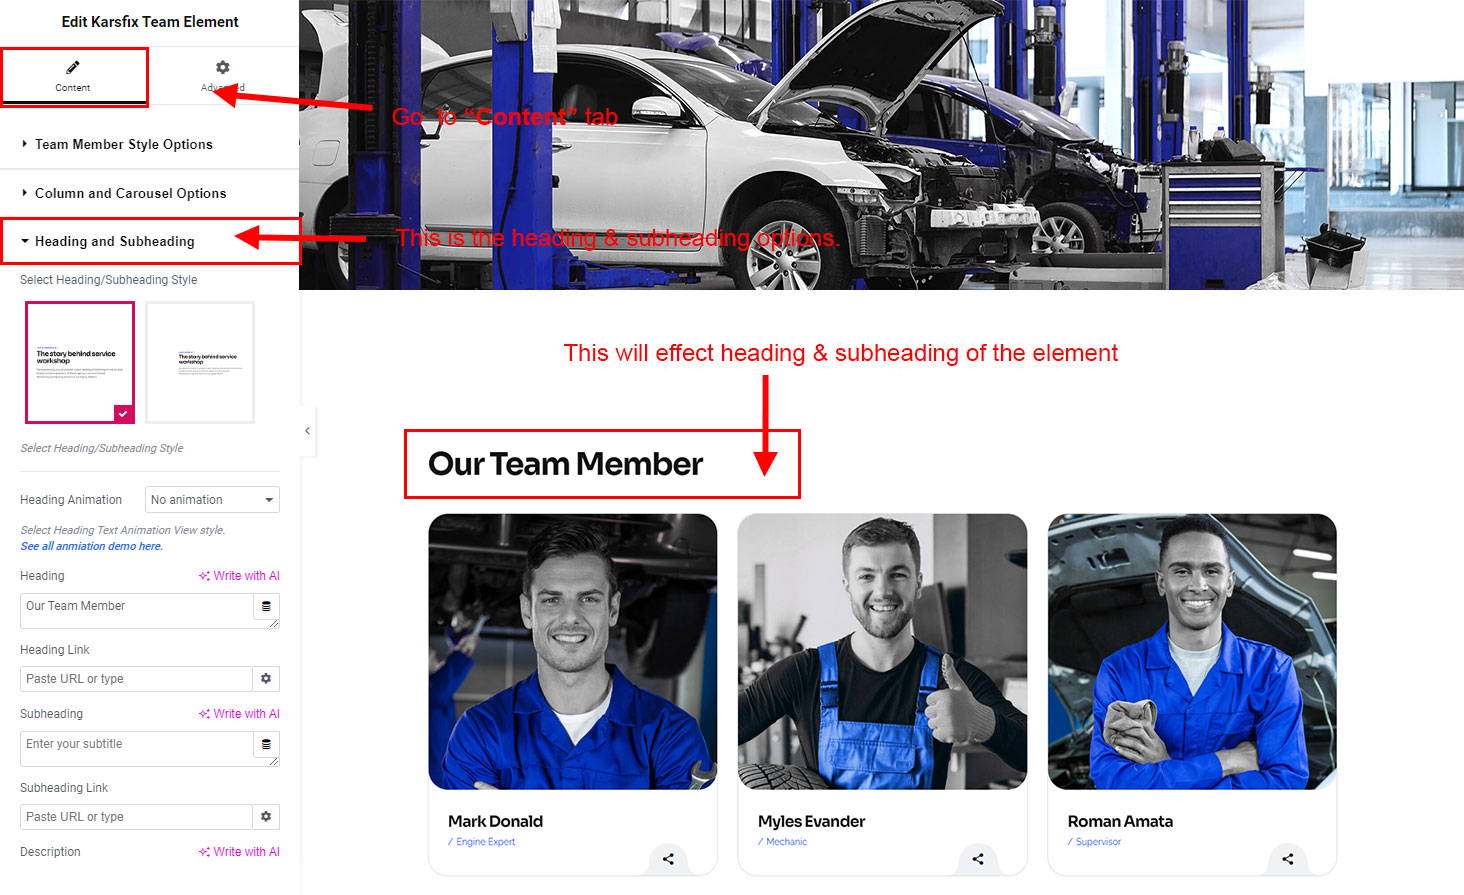Open dynamic tags for the Subheading field
This screenshot has height=895, width=1464.
pos(266,745)
